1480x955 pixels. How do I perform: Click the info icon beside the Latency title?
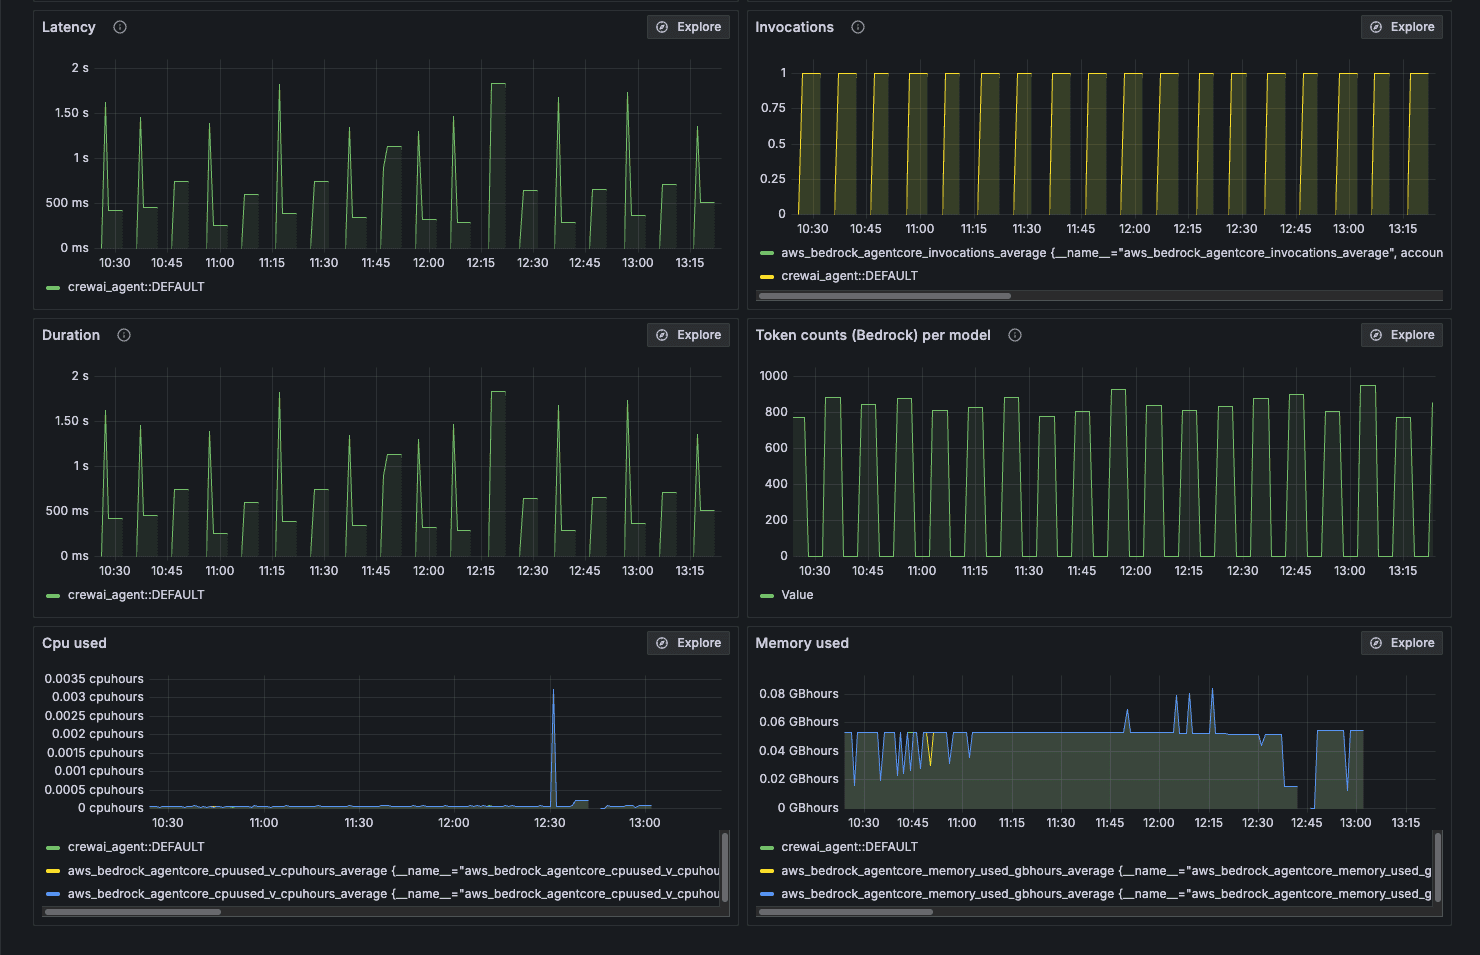click(120, 27)
